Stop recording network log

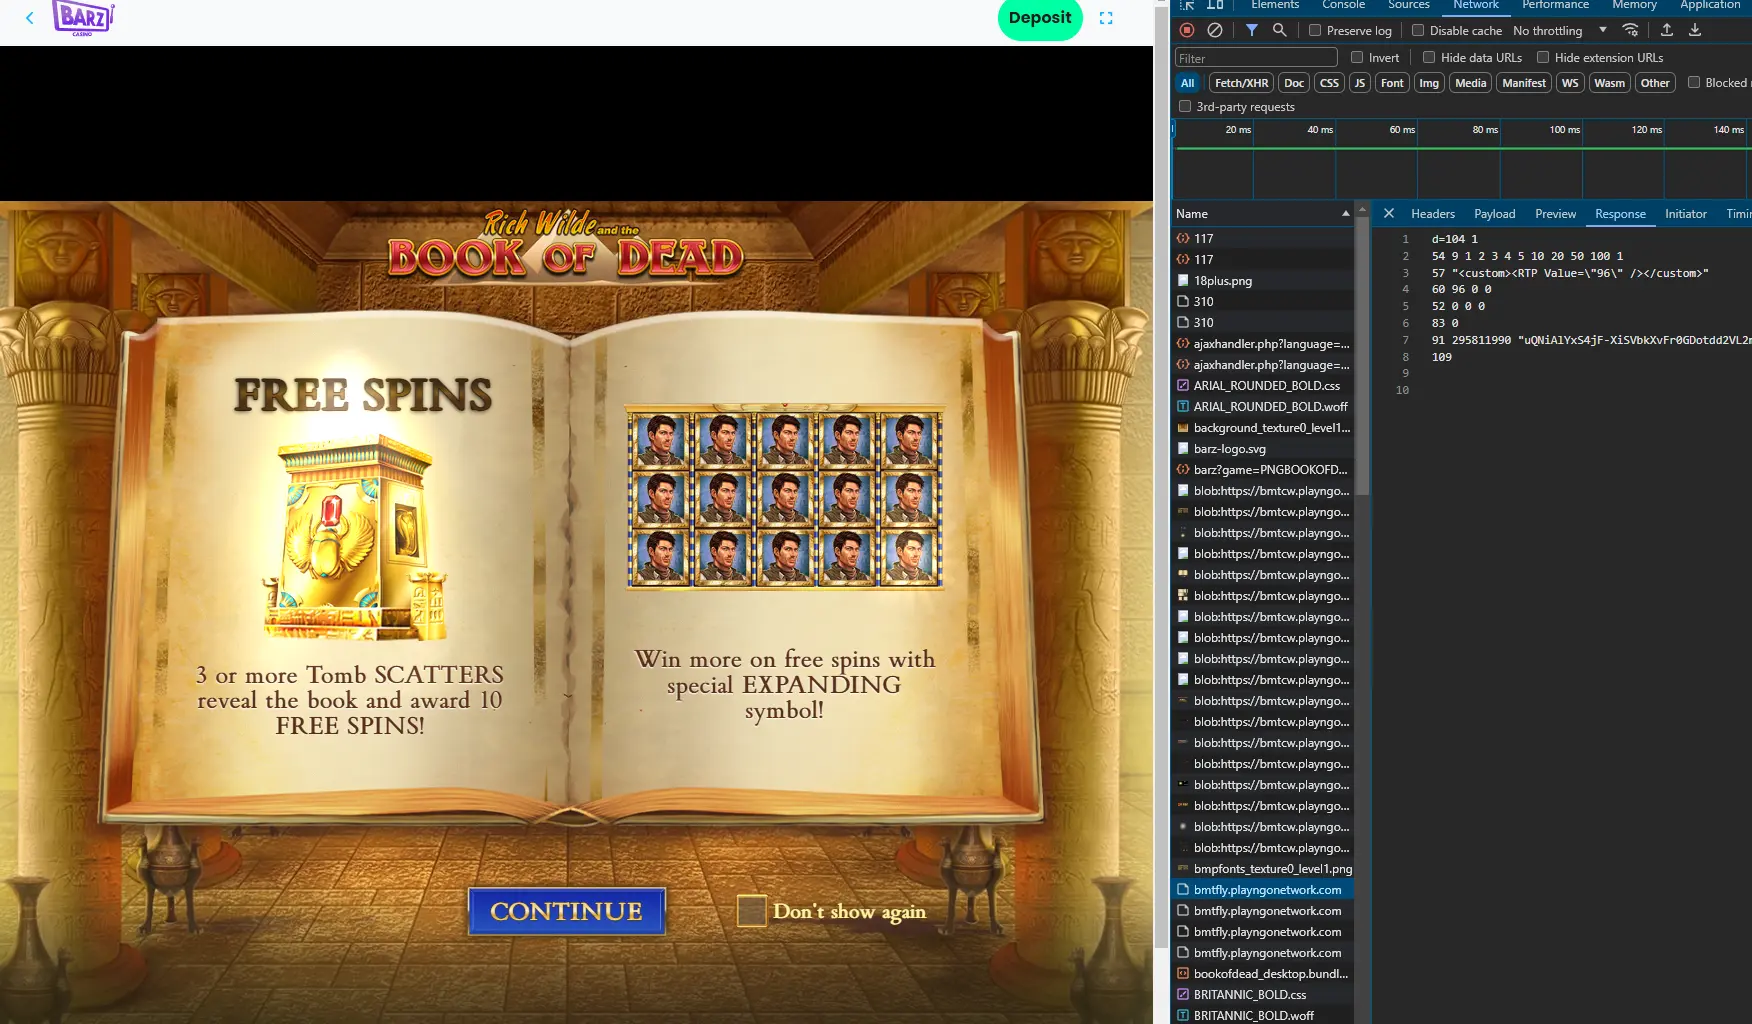[1187, 30]
